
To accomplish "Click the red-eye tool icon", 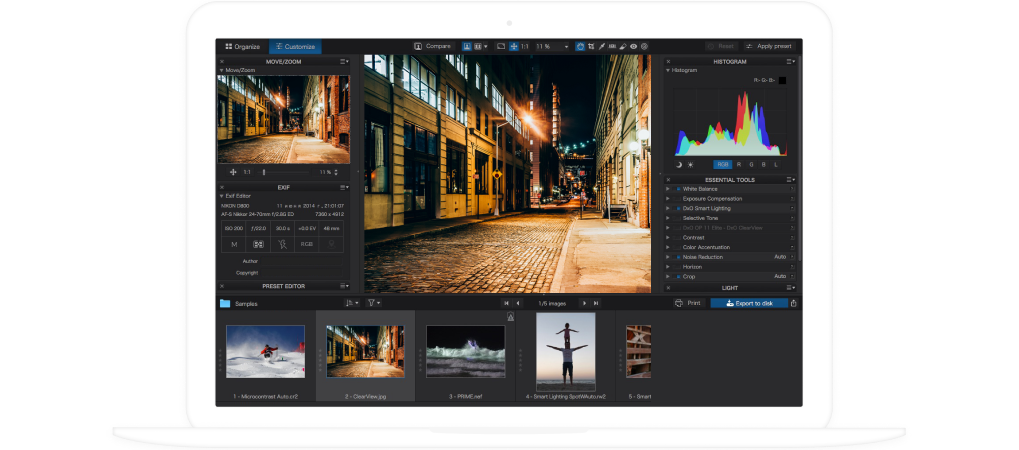I will (633, 46).
